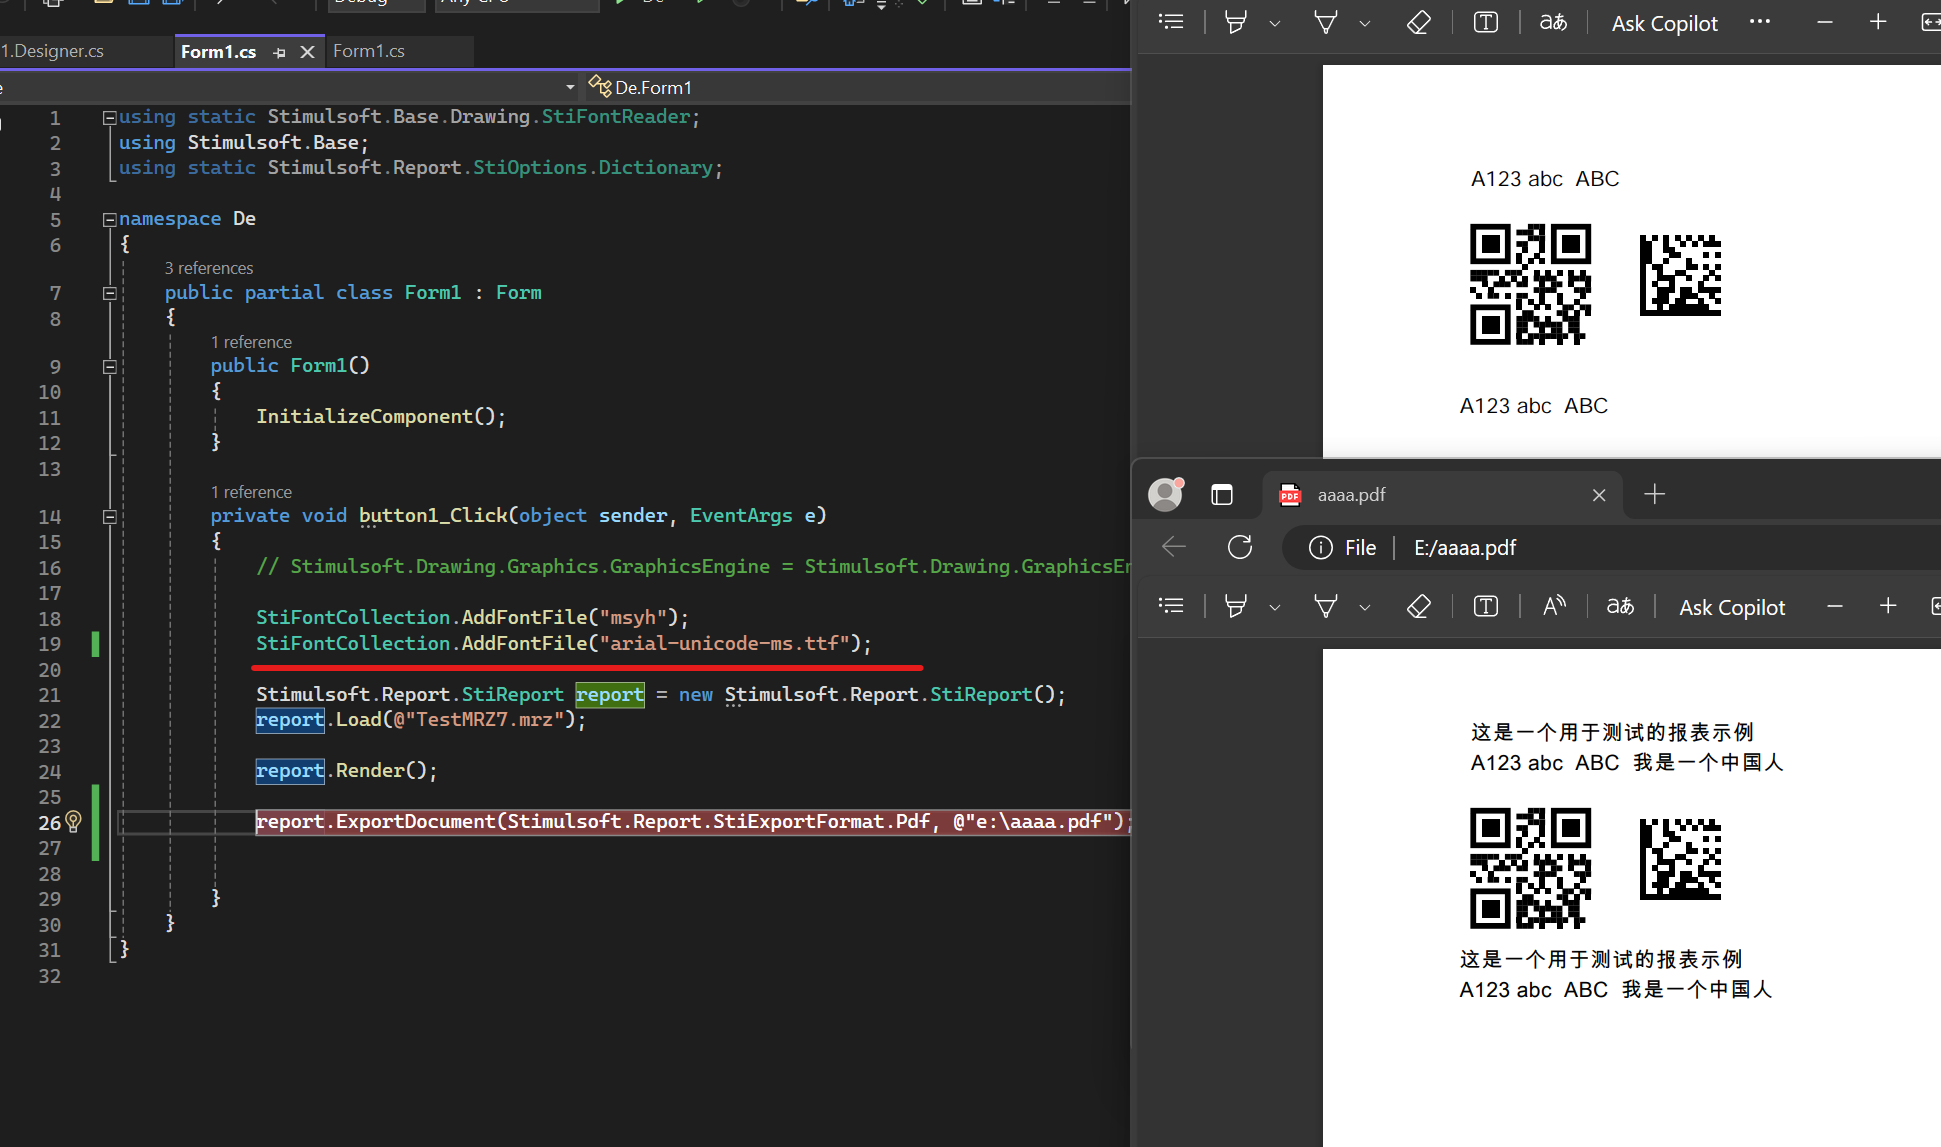1941x1147 pixels.
Task: Click lightbulb quick actions on line 26
Action: tap(73, 822)
